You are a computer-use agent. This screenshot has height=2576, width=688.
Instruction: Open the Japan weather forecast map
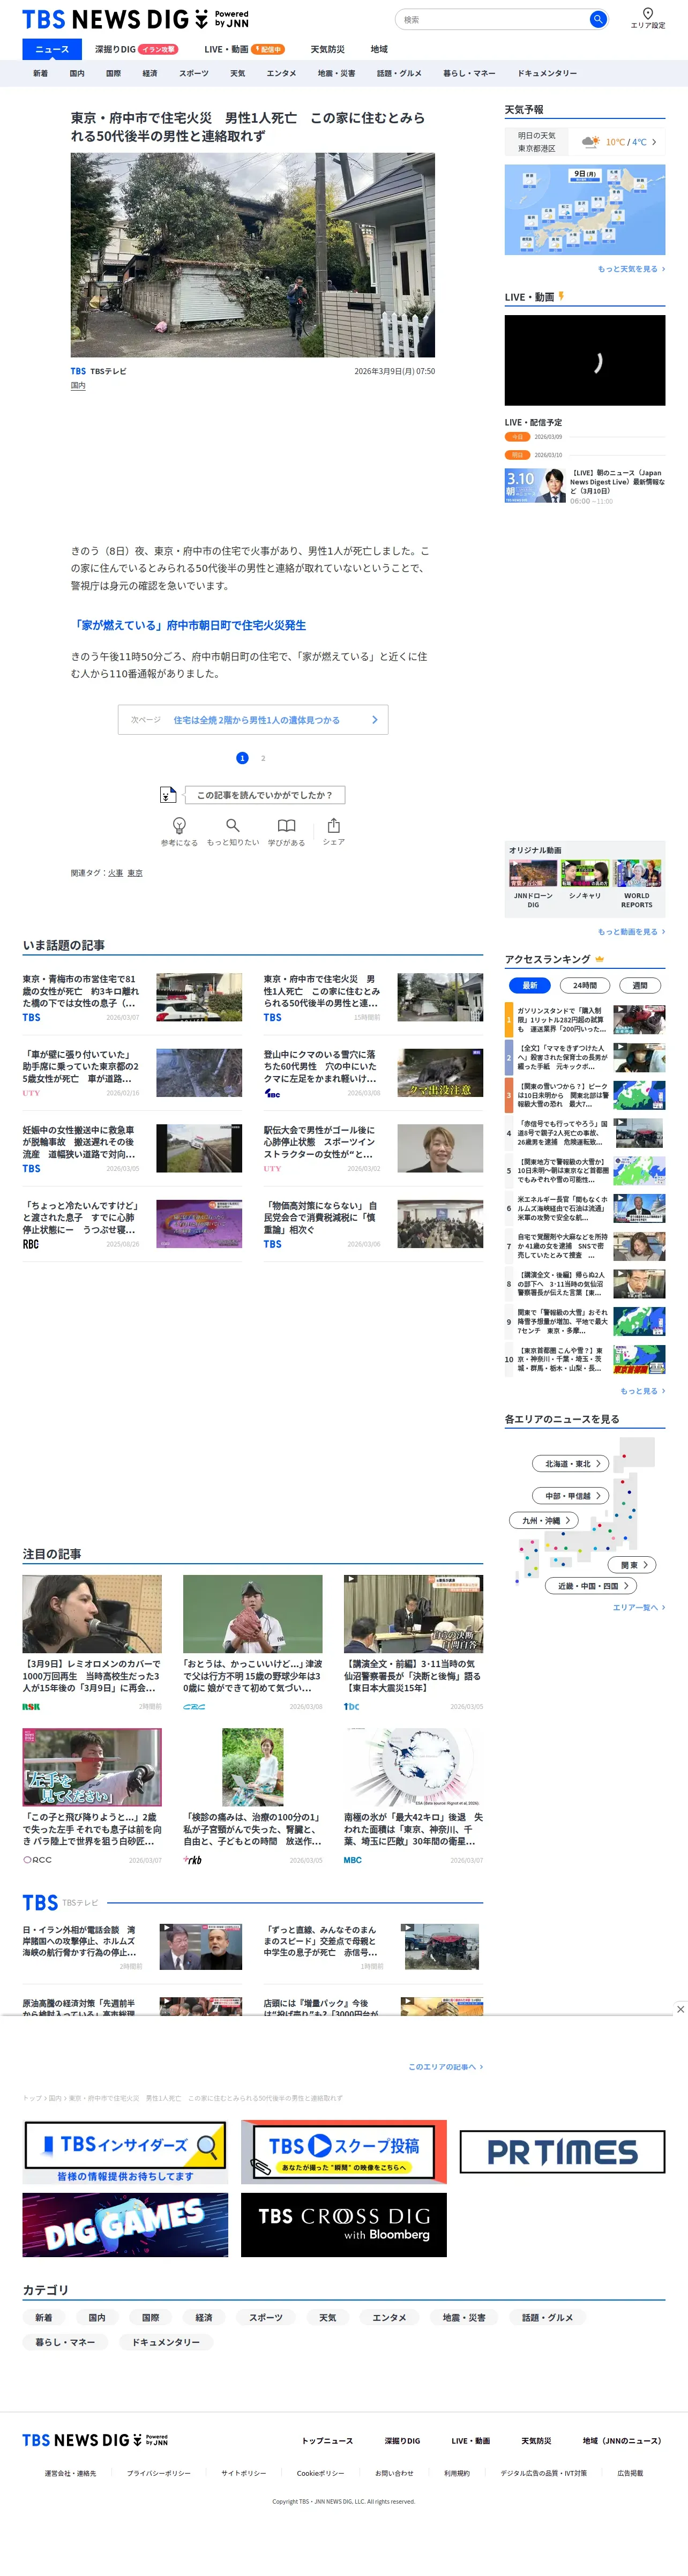[585, 210]
